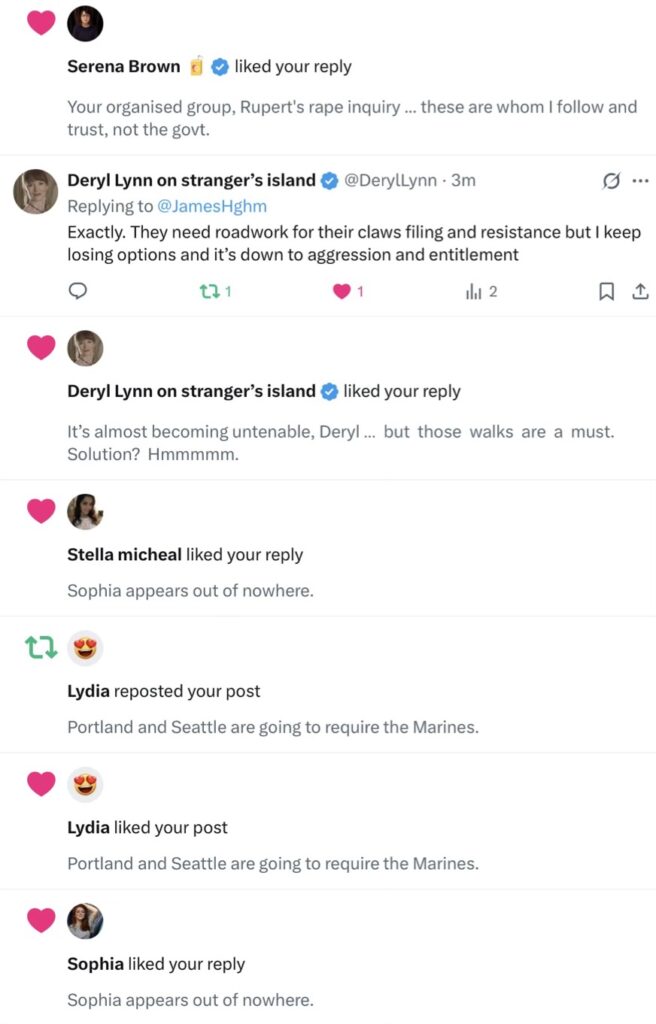Open @DerylLynn handle link
This screenshot has height=1024, width=656.
[x=392, y=181]
